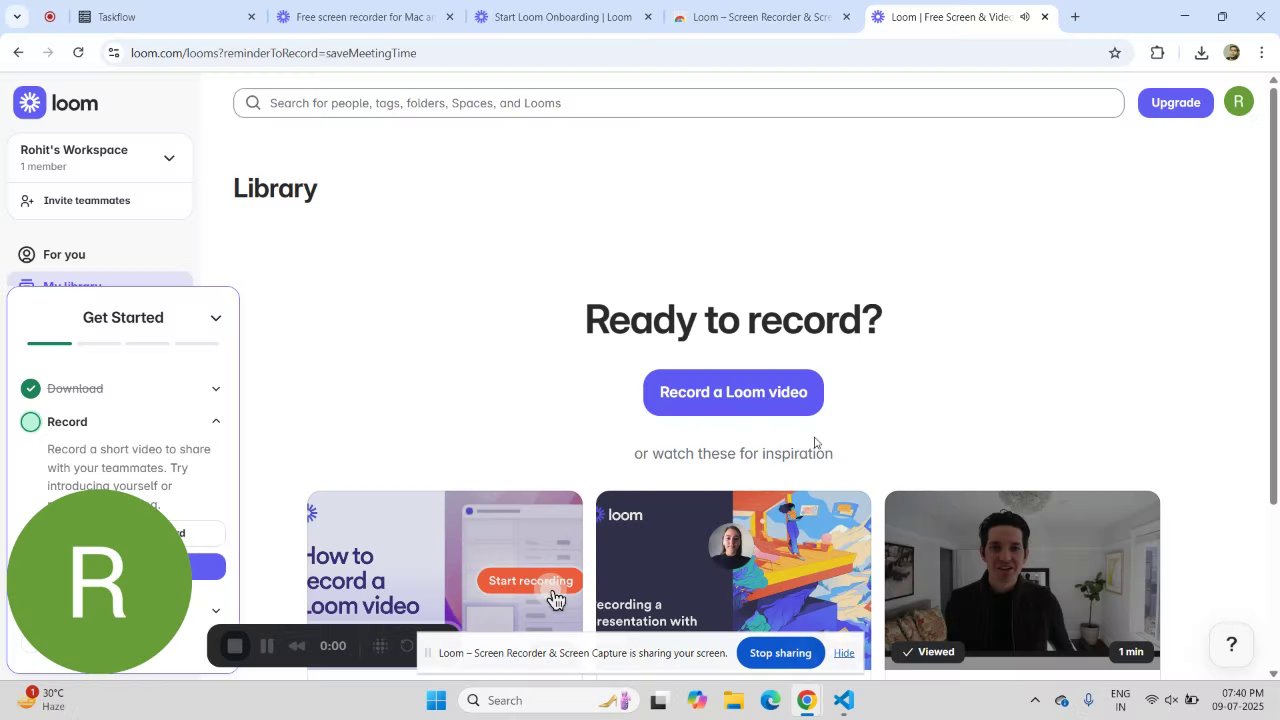Open File Explorer from the taskbar

point(733,701)
